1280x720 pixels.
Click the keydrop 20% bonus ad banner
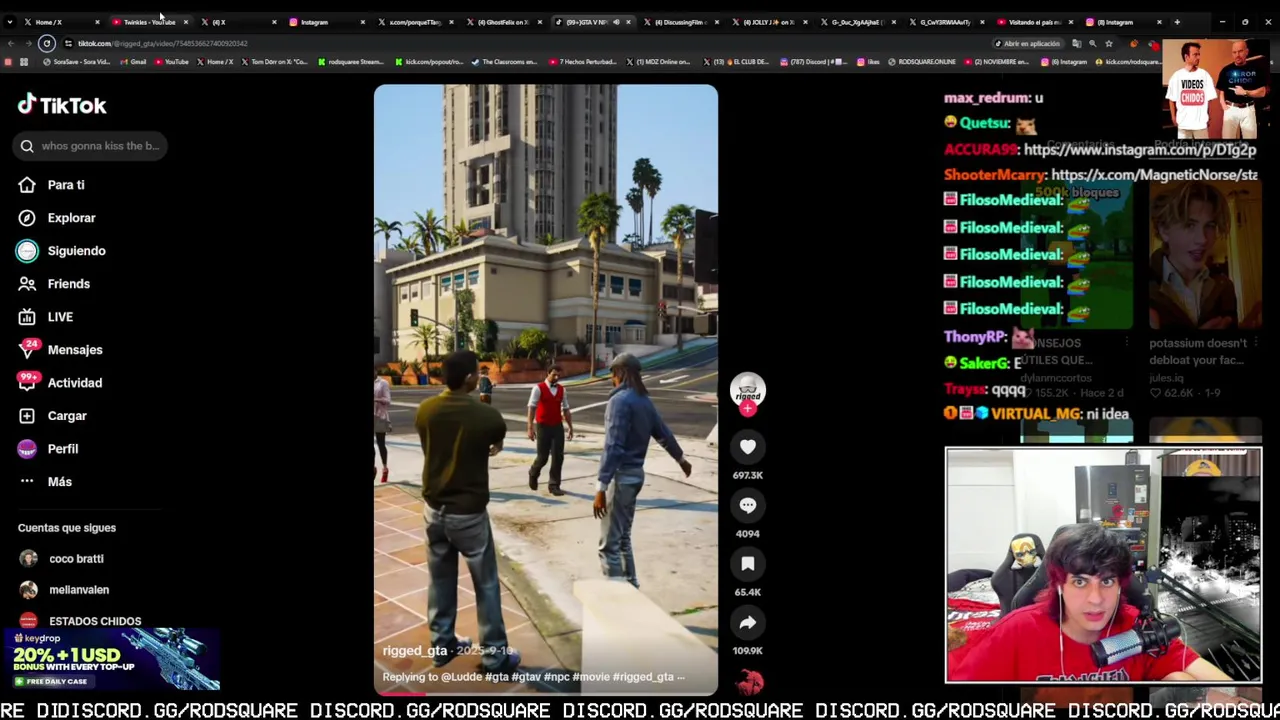[111, 658]
